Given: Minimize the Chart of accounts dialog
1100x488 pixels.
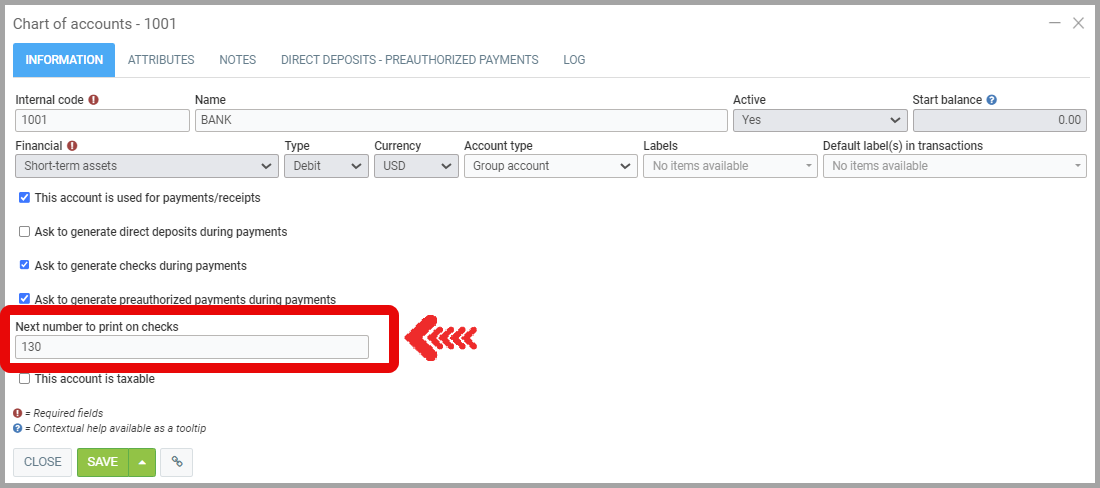Looking at the screenshot, I should 1054,23.
